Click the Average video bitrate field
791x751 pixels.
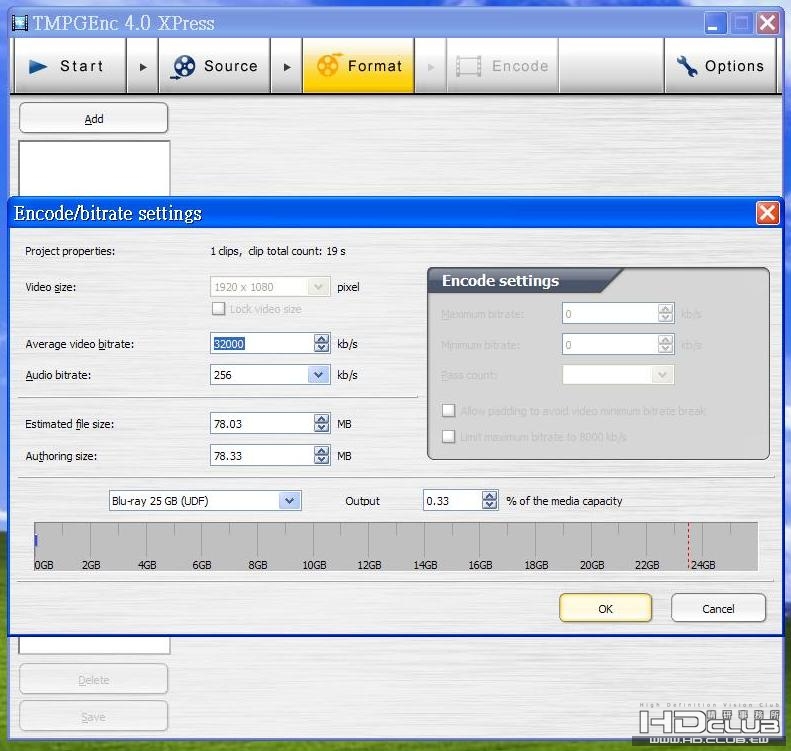[x=261, y=343]
